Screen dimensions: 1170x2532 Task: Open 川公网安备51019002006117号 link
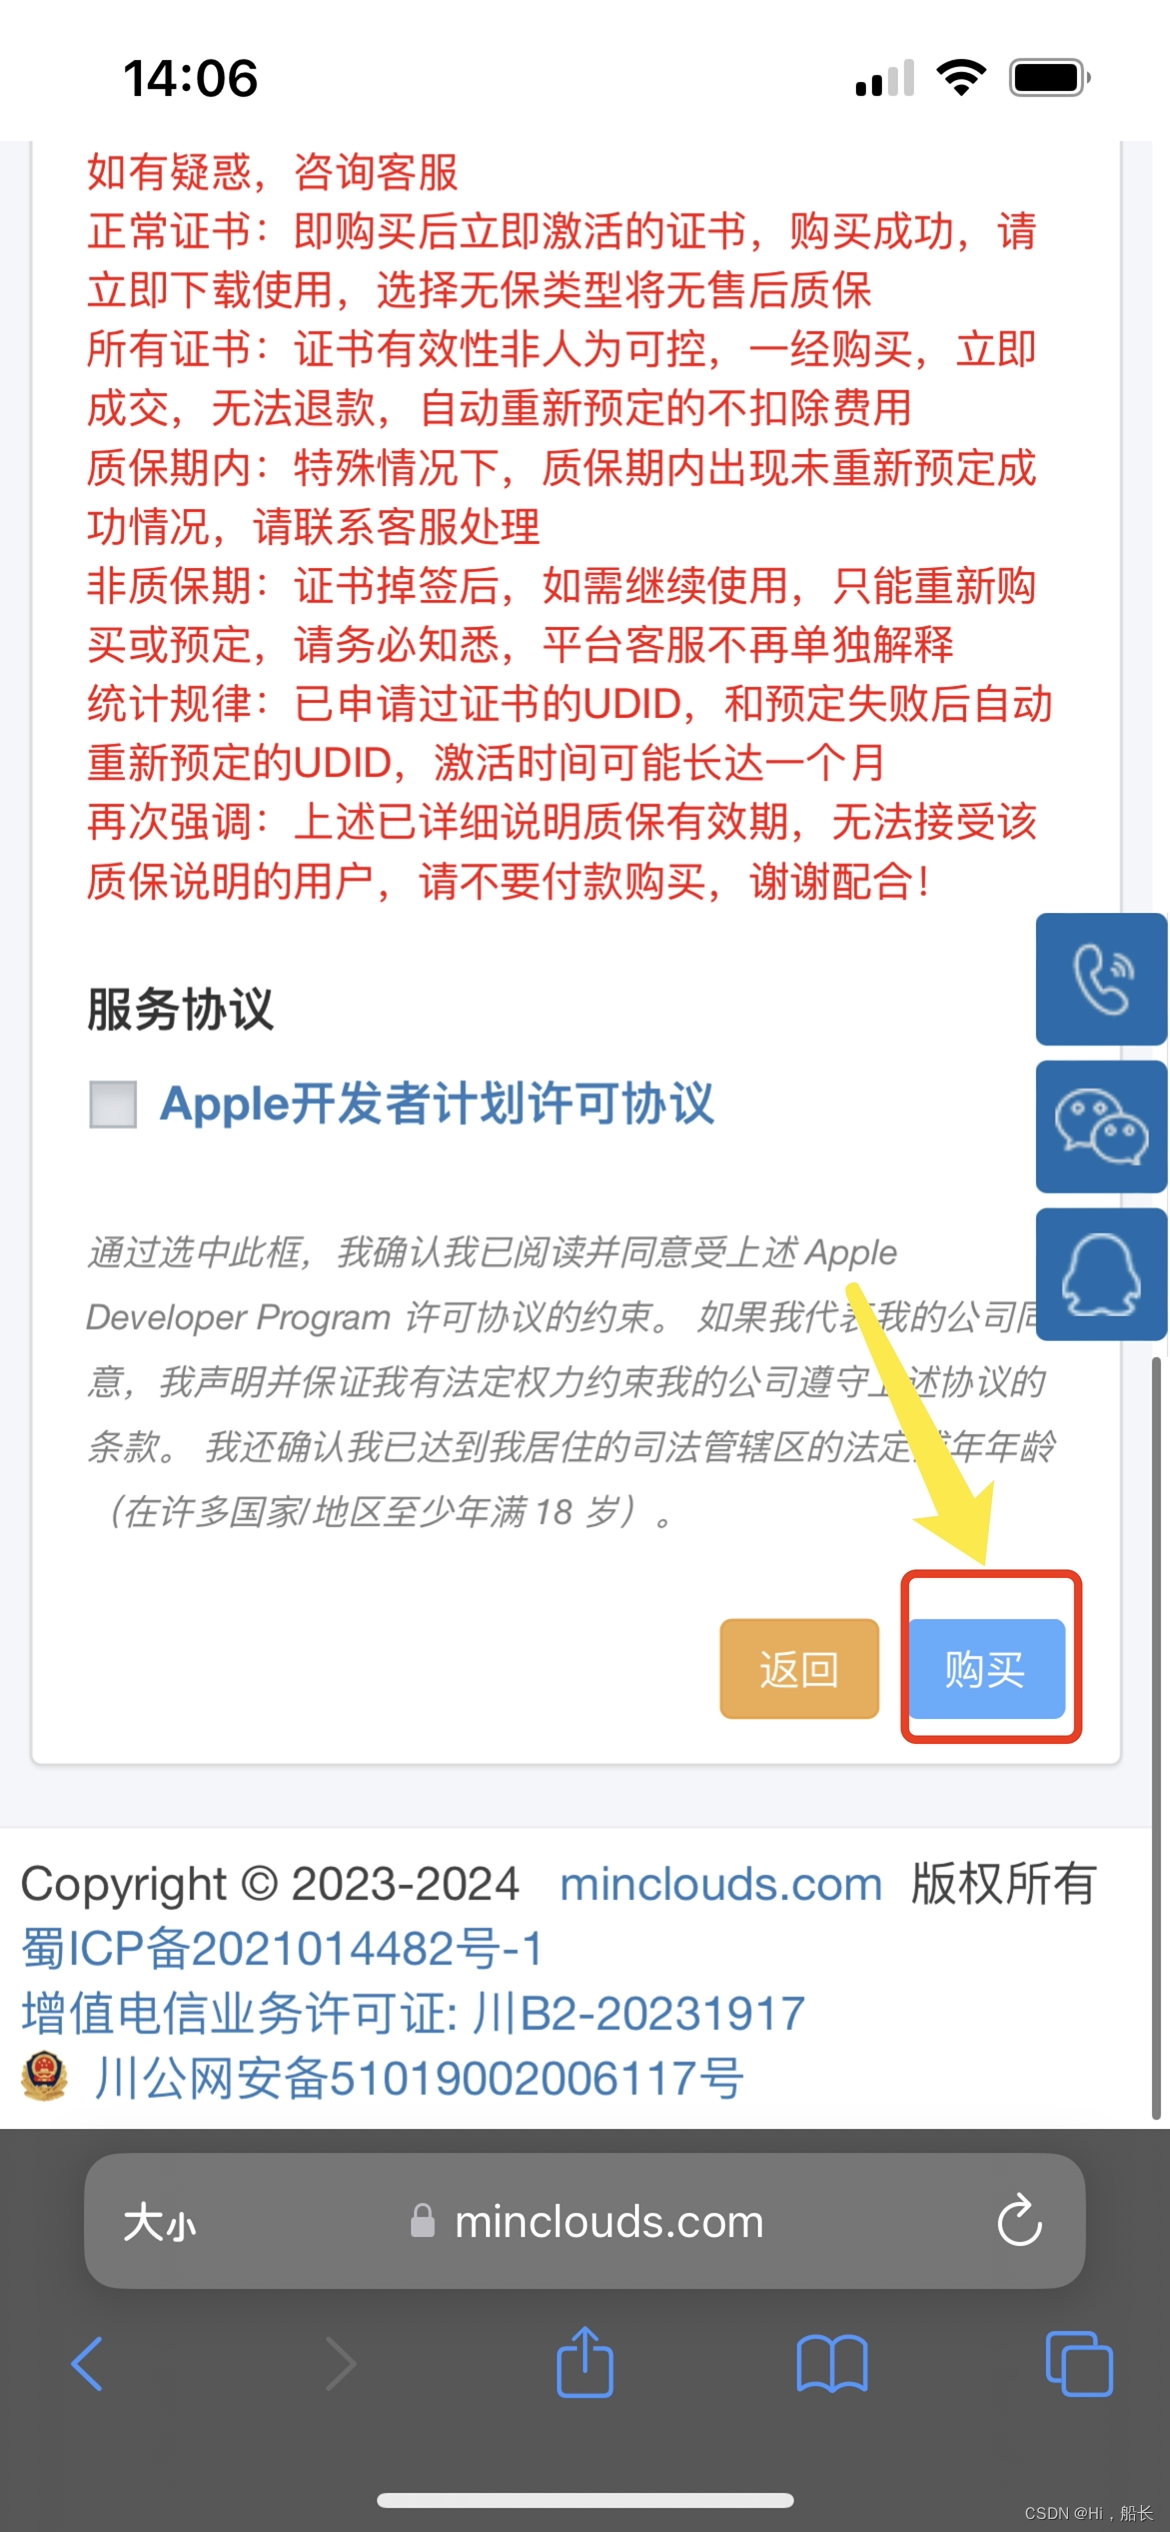click(x=418, y=2078)
